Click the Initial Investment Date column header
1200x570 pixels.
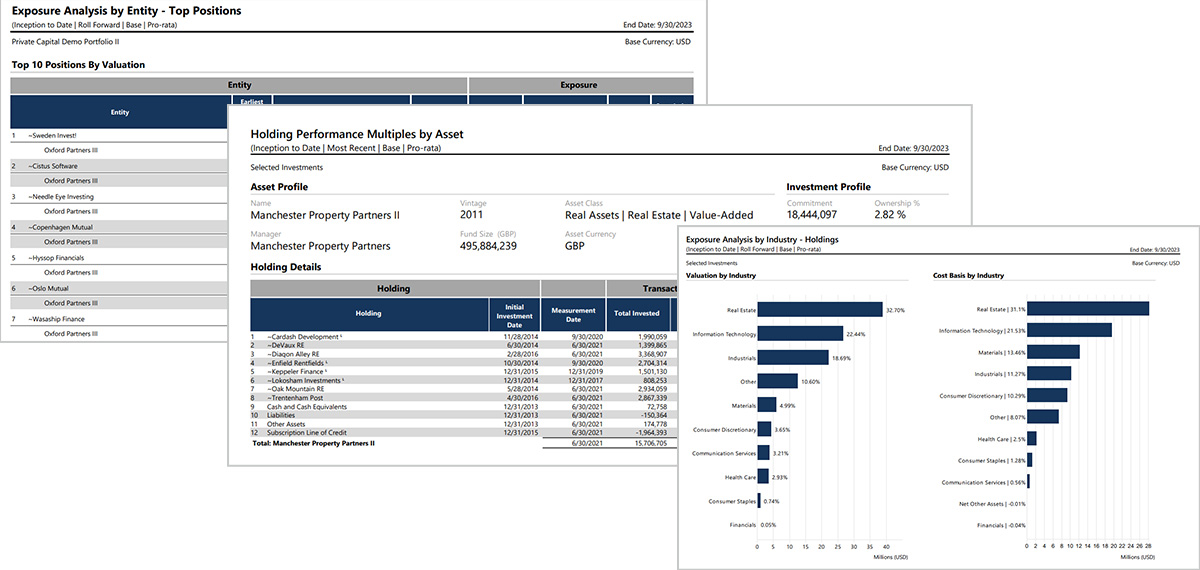click(514, 313)
